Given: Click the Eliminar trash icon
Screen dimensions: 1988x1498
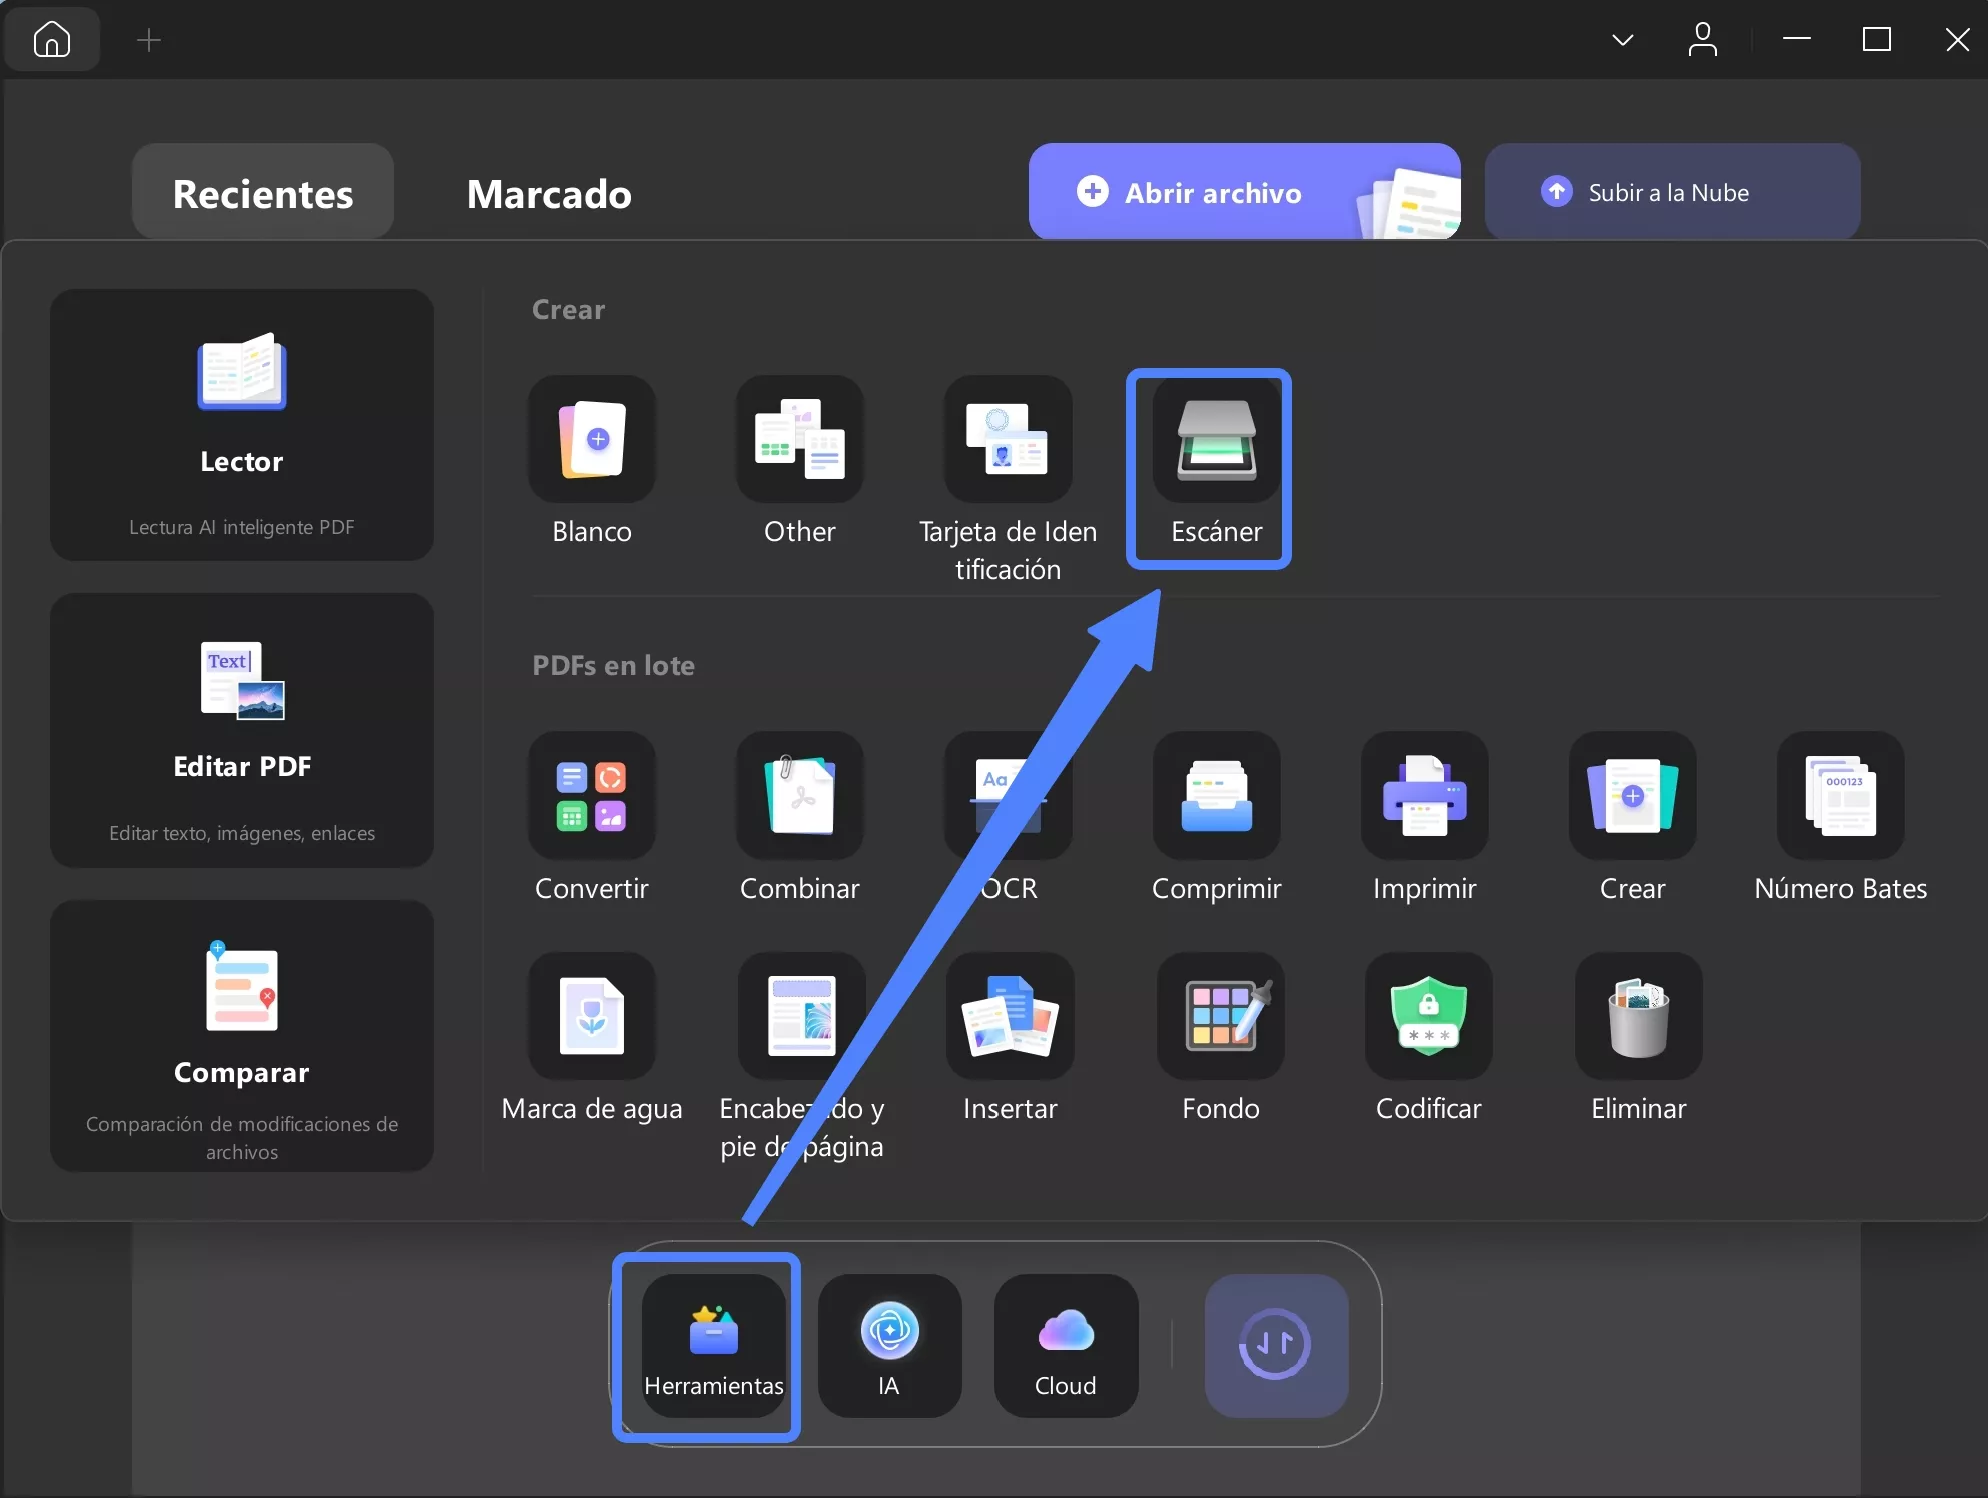Looking at the screenshot, I should (x=1638, y=1017).
